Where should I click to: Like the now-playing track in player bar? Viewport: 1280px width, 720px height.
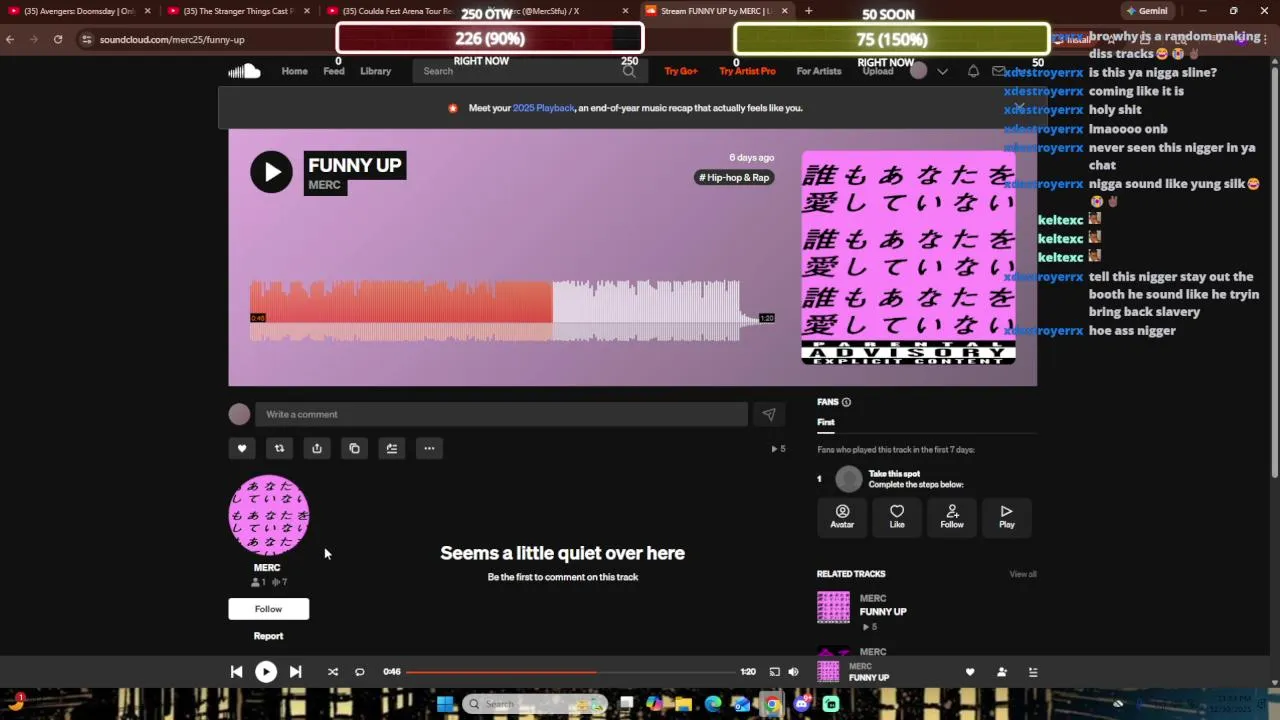tap(969, 672)
